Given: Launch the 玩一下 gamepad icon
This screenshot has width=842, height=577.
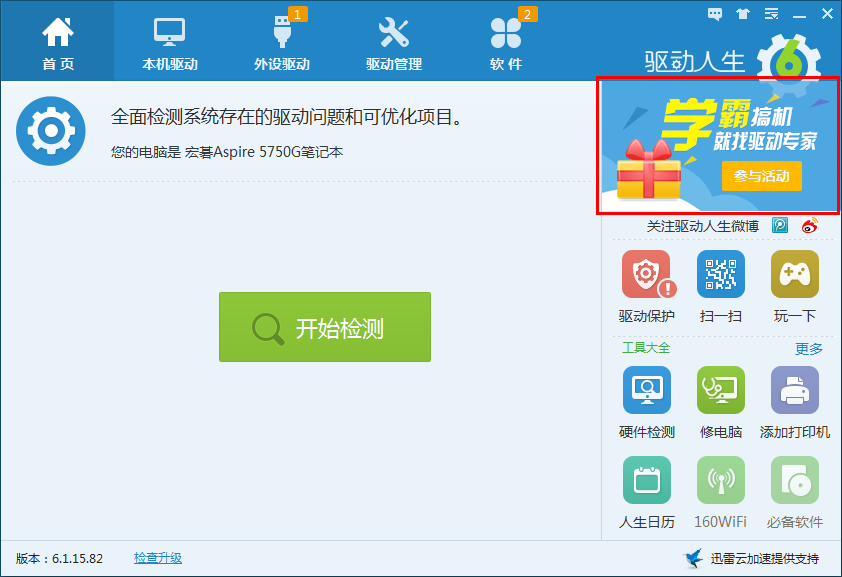Looking at the screenshot, I should click(795, 274).
